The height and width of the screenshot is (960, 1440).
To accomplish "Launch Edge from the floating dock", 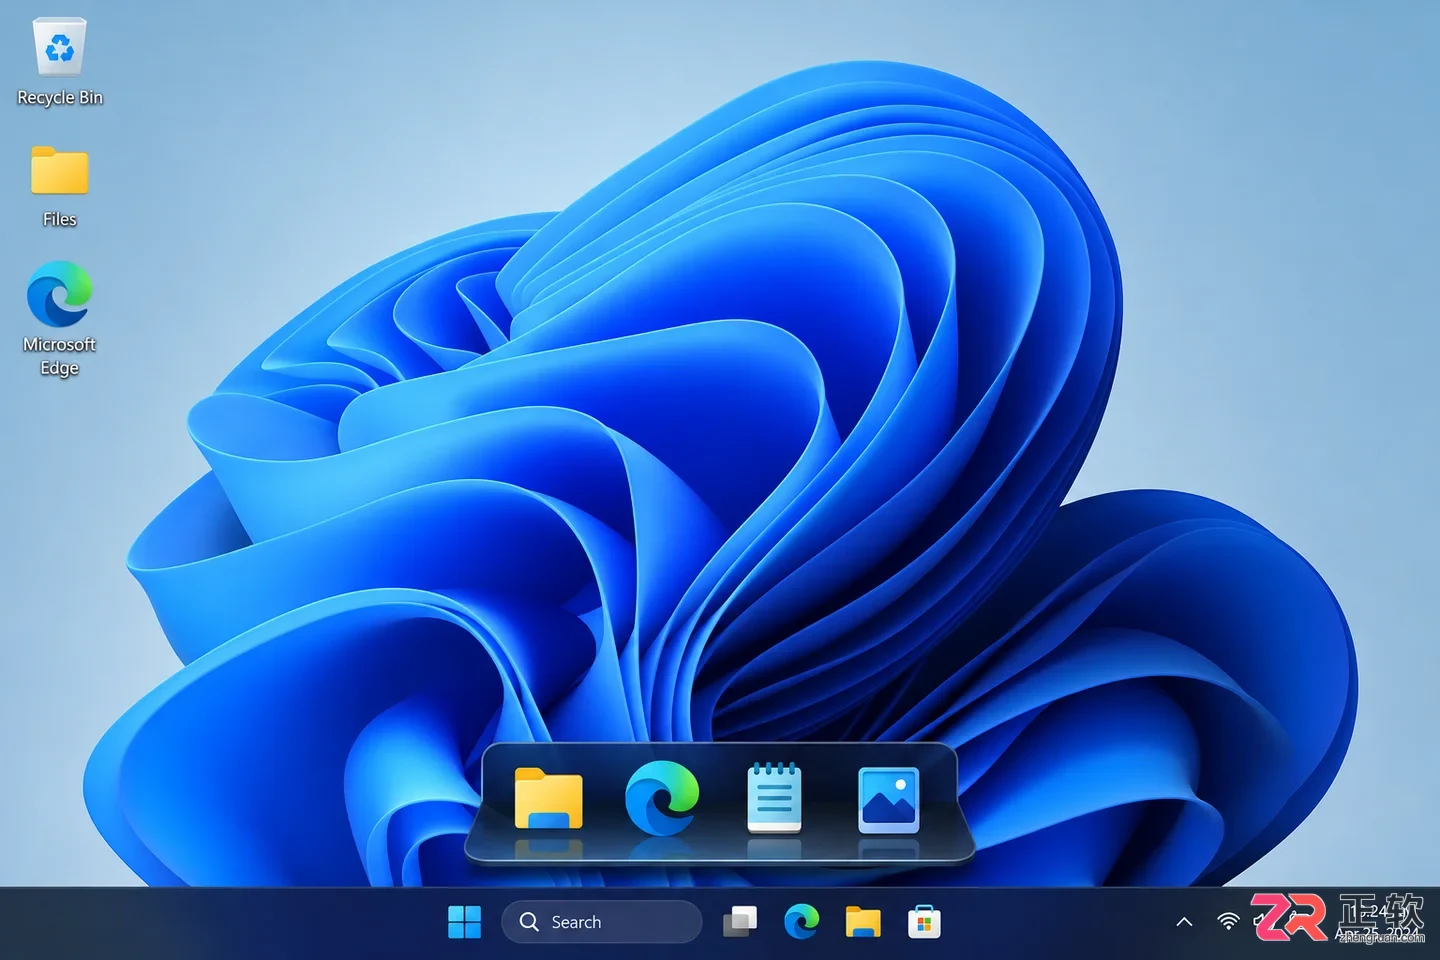I will click(x=661, y=797).
